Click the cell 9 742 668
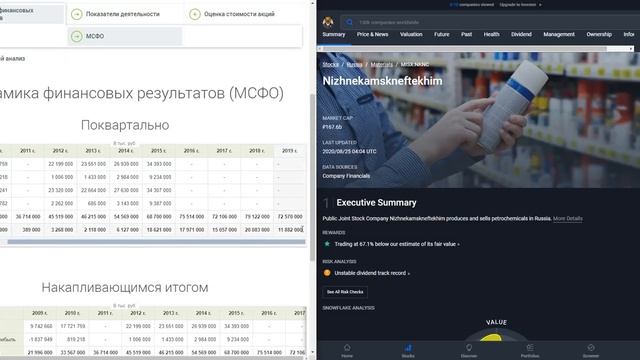The image size is (640, 360). tap(40, 326)
